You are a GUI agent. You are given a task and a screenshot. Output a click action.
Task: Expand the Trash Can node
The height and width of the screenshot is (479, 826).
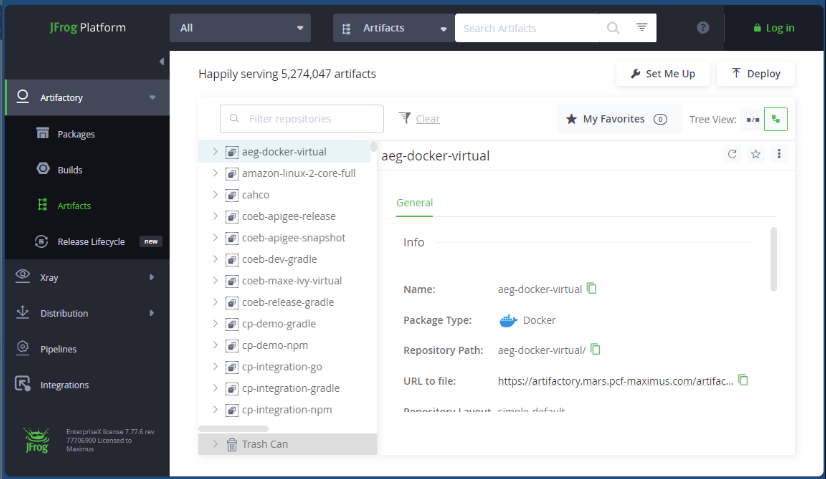click(x=215, y=444)
